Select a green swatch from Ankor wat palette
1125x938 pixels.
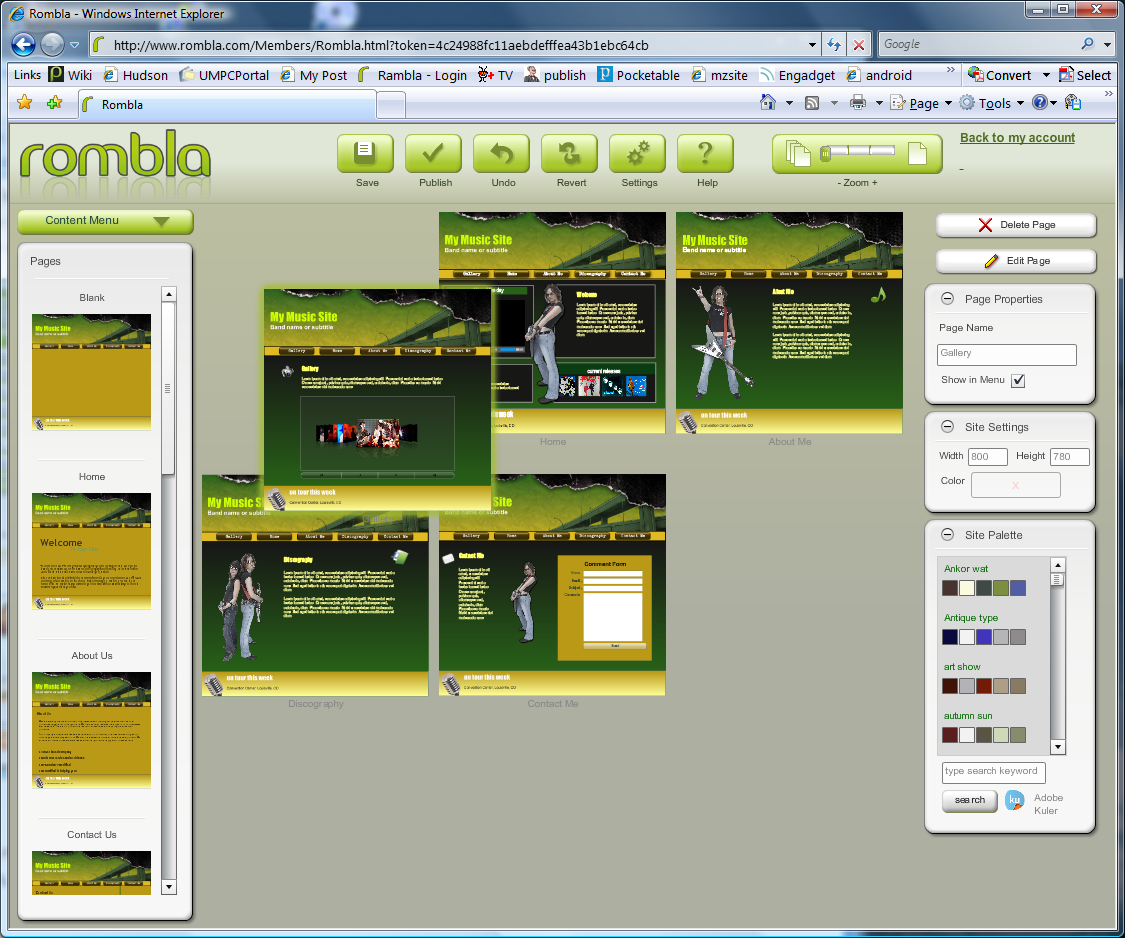pos(1000,588)
